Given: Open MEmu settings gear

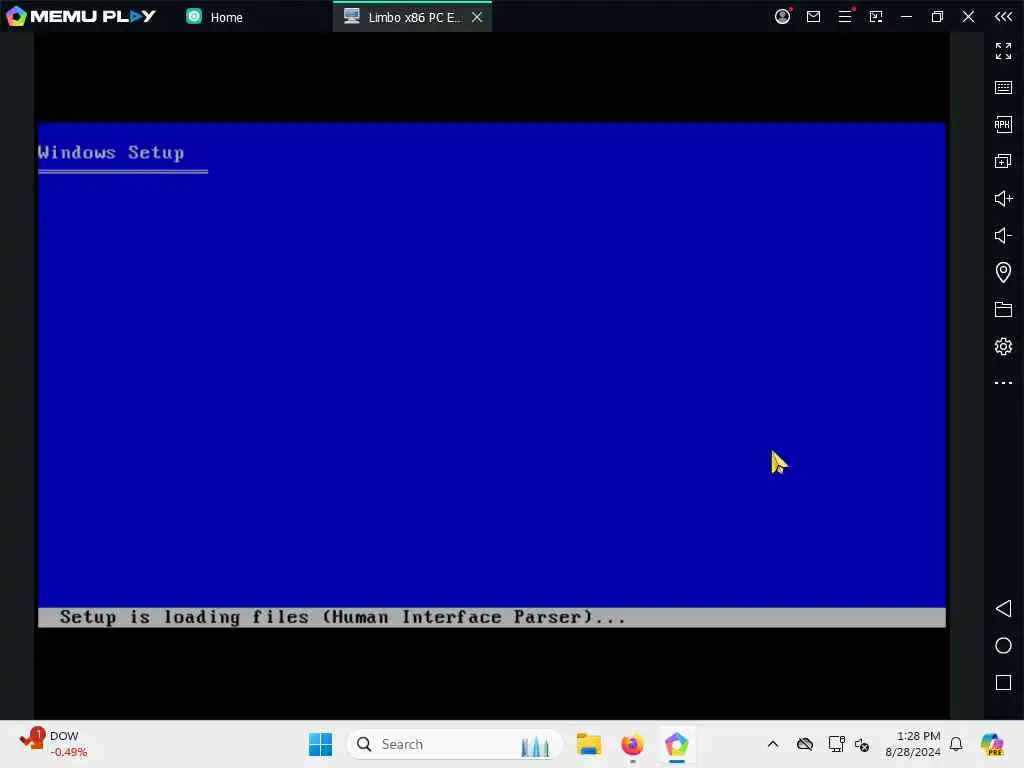Looking at the screenshot, I should coord(1003,346).
